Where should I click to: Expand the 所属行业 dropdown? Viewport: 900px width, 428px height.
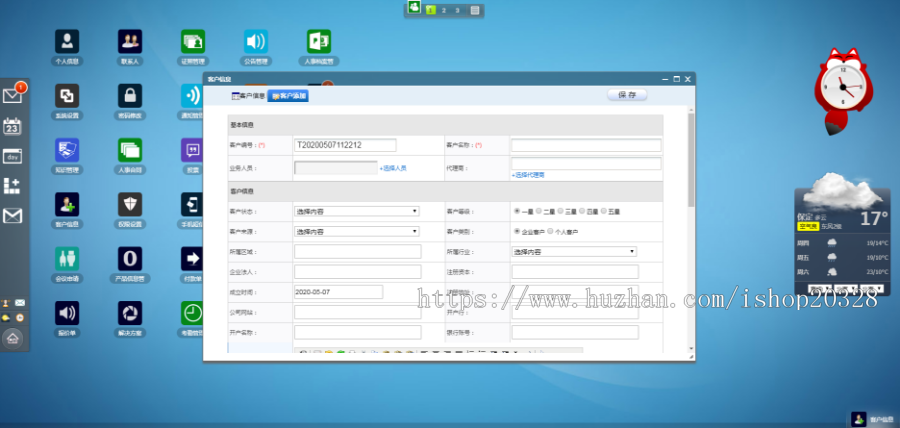574,251
